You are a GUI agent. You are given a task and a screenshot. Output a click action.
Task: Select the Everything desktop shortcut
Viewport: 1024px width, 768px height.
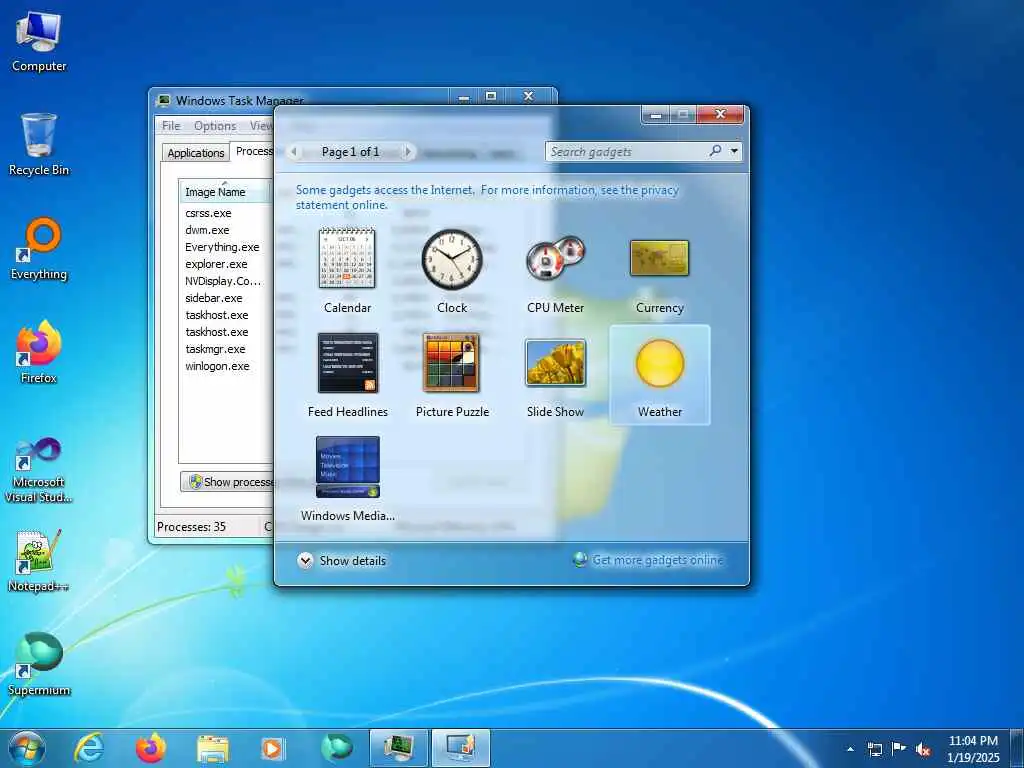(x=39, y=249)
